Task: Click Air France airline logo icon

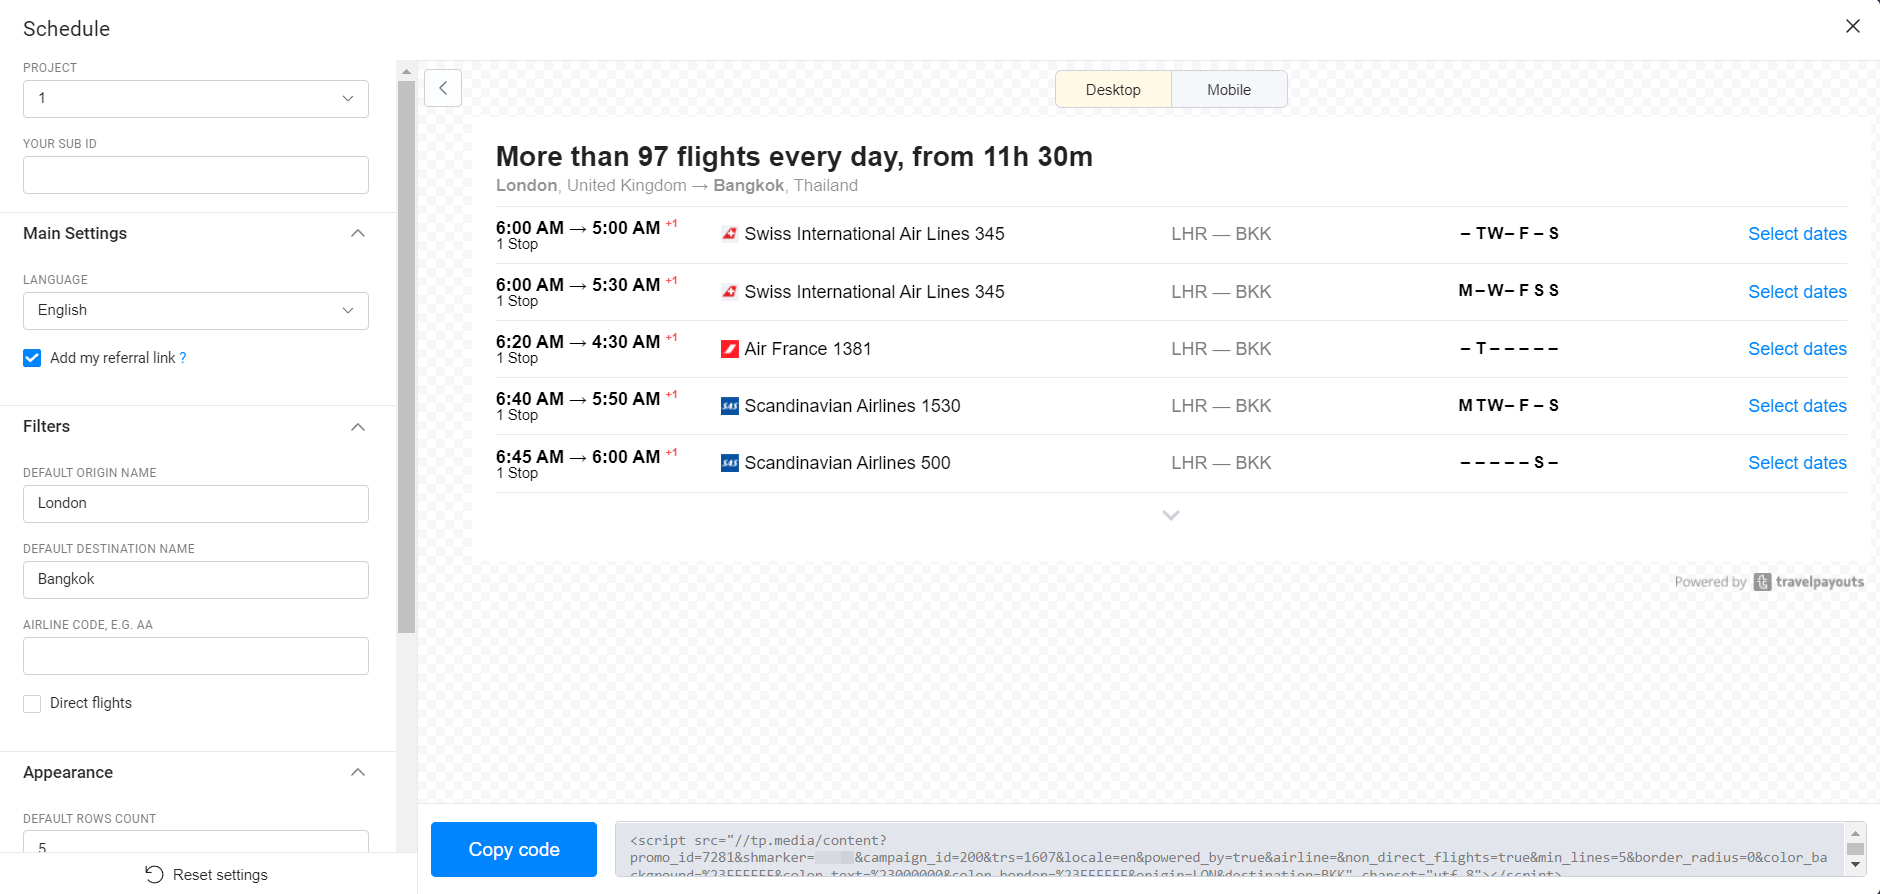Action: point(730,349)
